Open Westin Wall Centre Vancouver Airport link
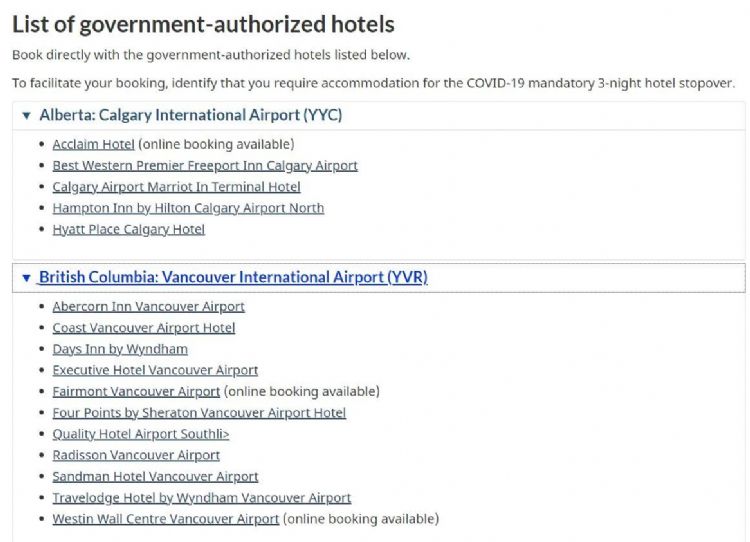 165,519
